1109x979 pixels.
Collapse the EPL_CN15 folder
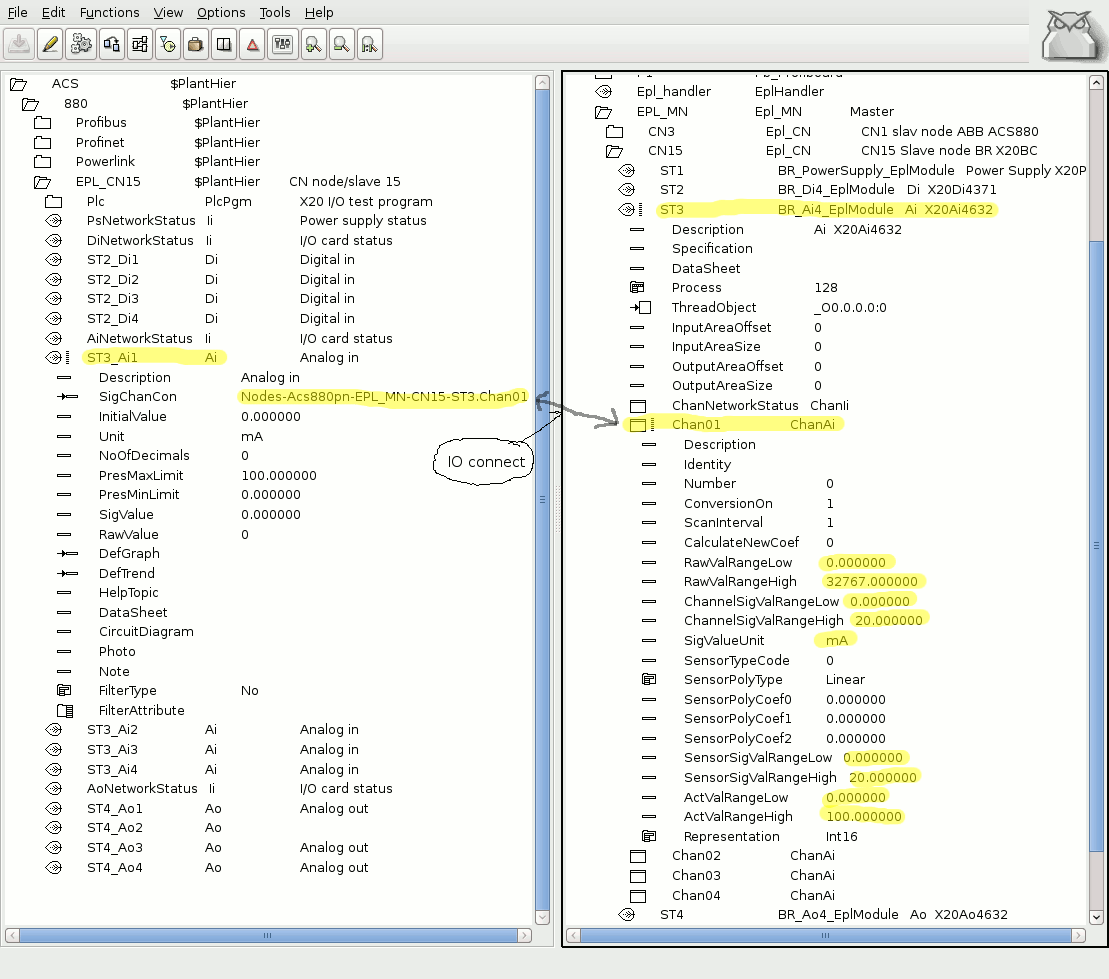42,182
